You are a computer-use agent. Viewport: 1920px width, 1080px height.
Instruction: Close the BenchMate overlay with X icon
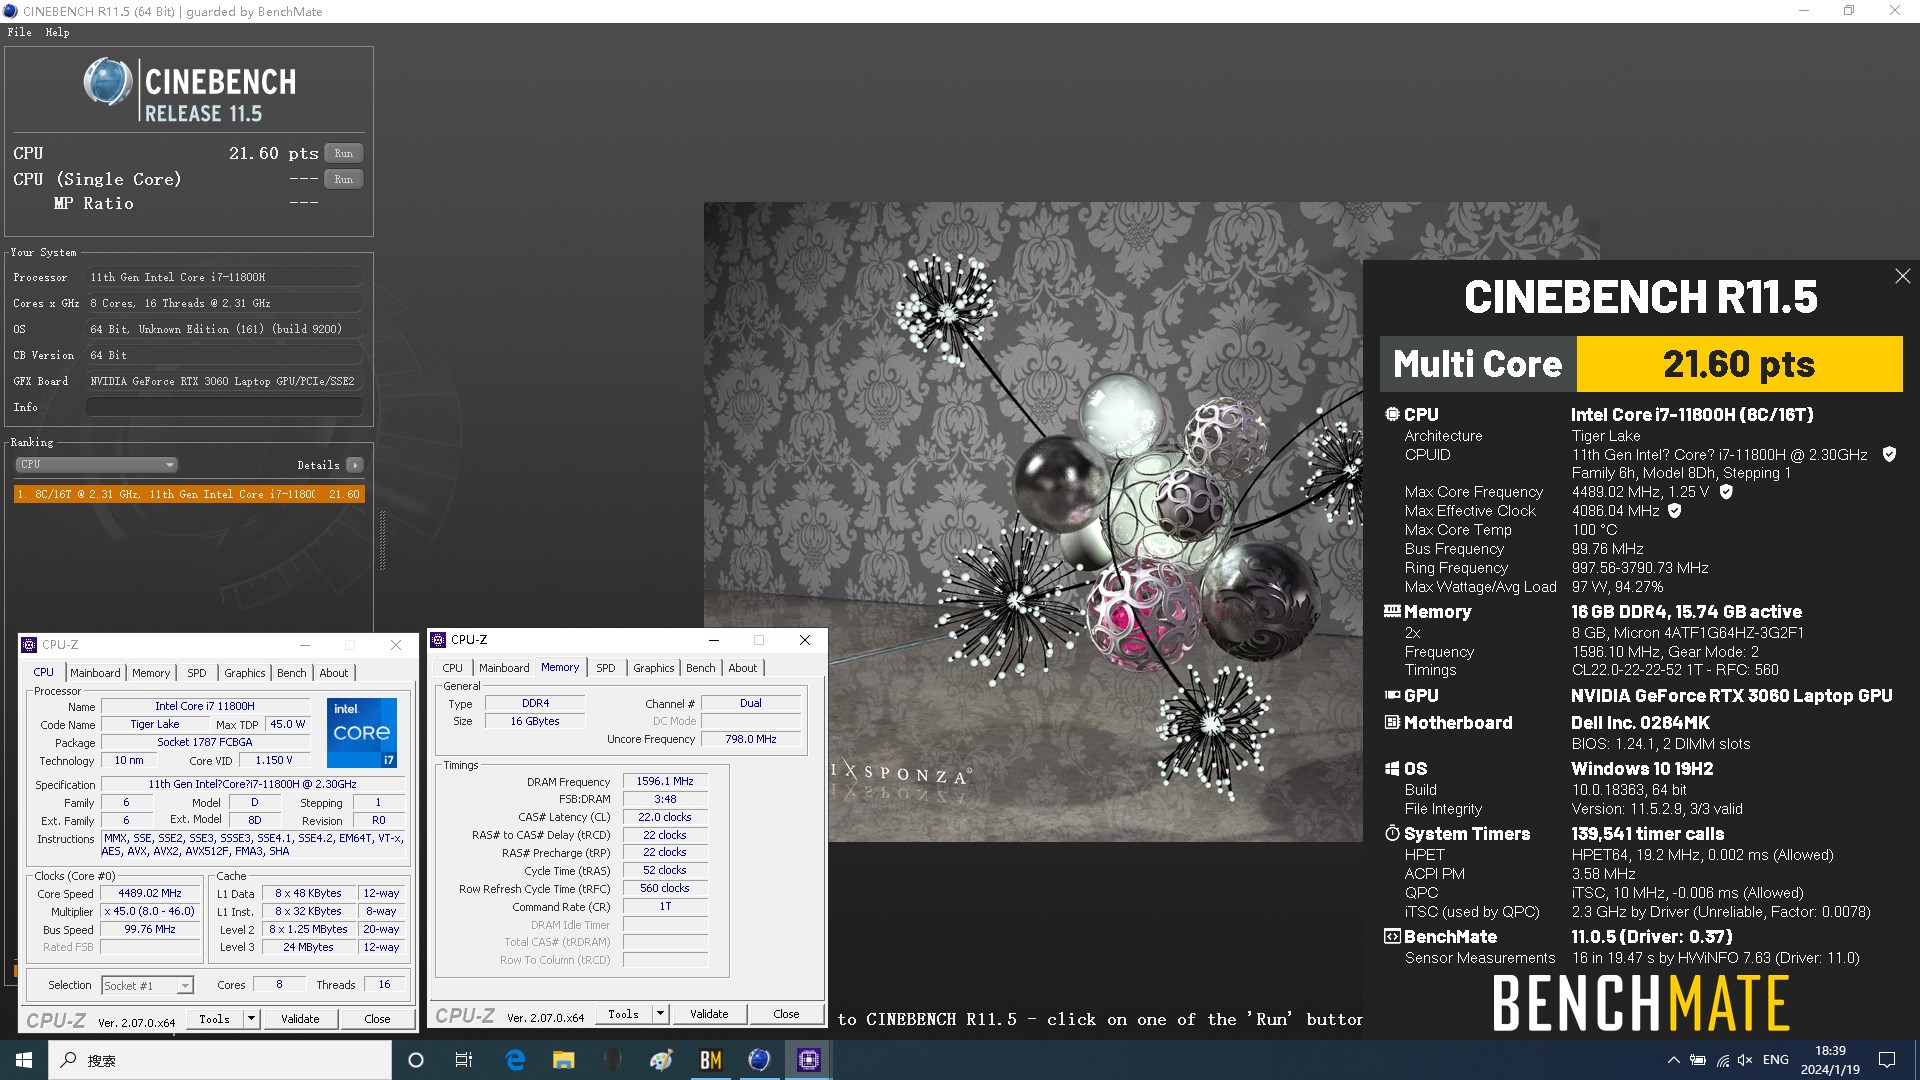click(1902, 276)
